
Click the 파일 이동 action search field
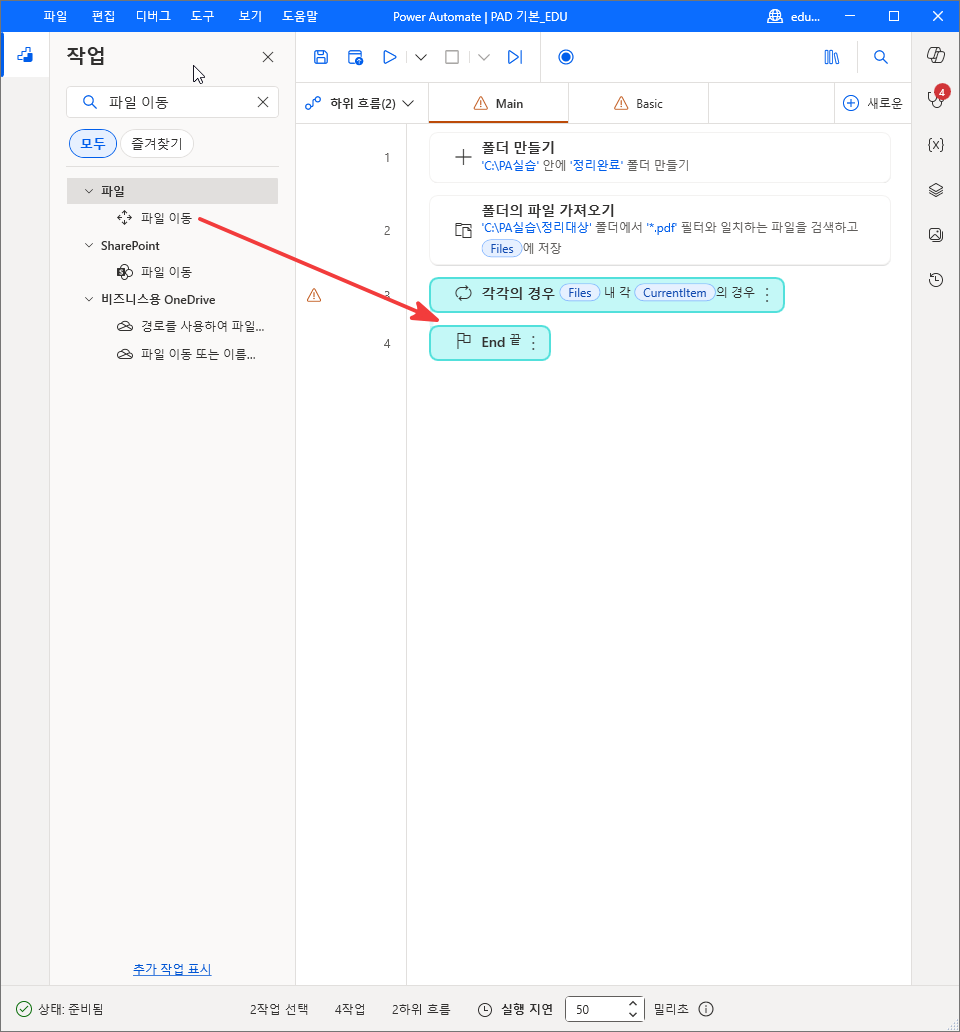pyautogui.click(x=172, y=102)
